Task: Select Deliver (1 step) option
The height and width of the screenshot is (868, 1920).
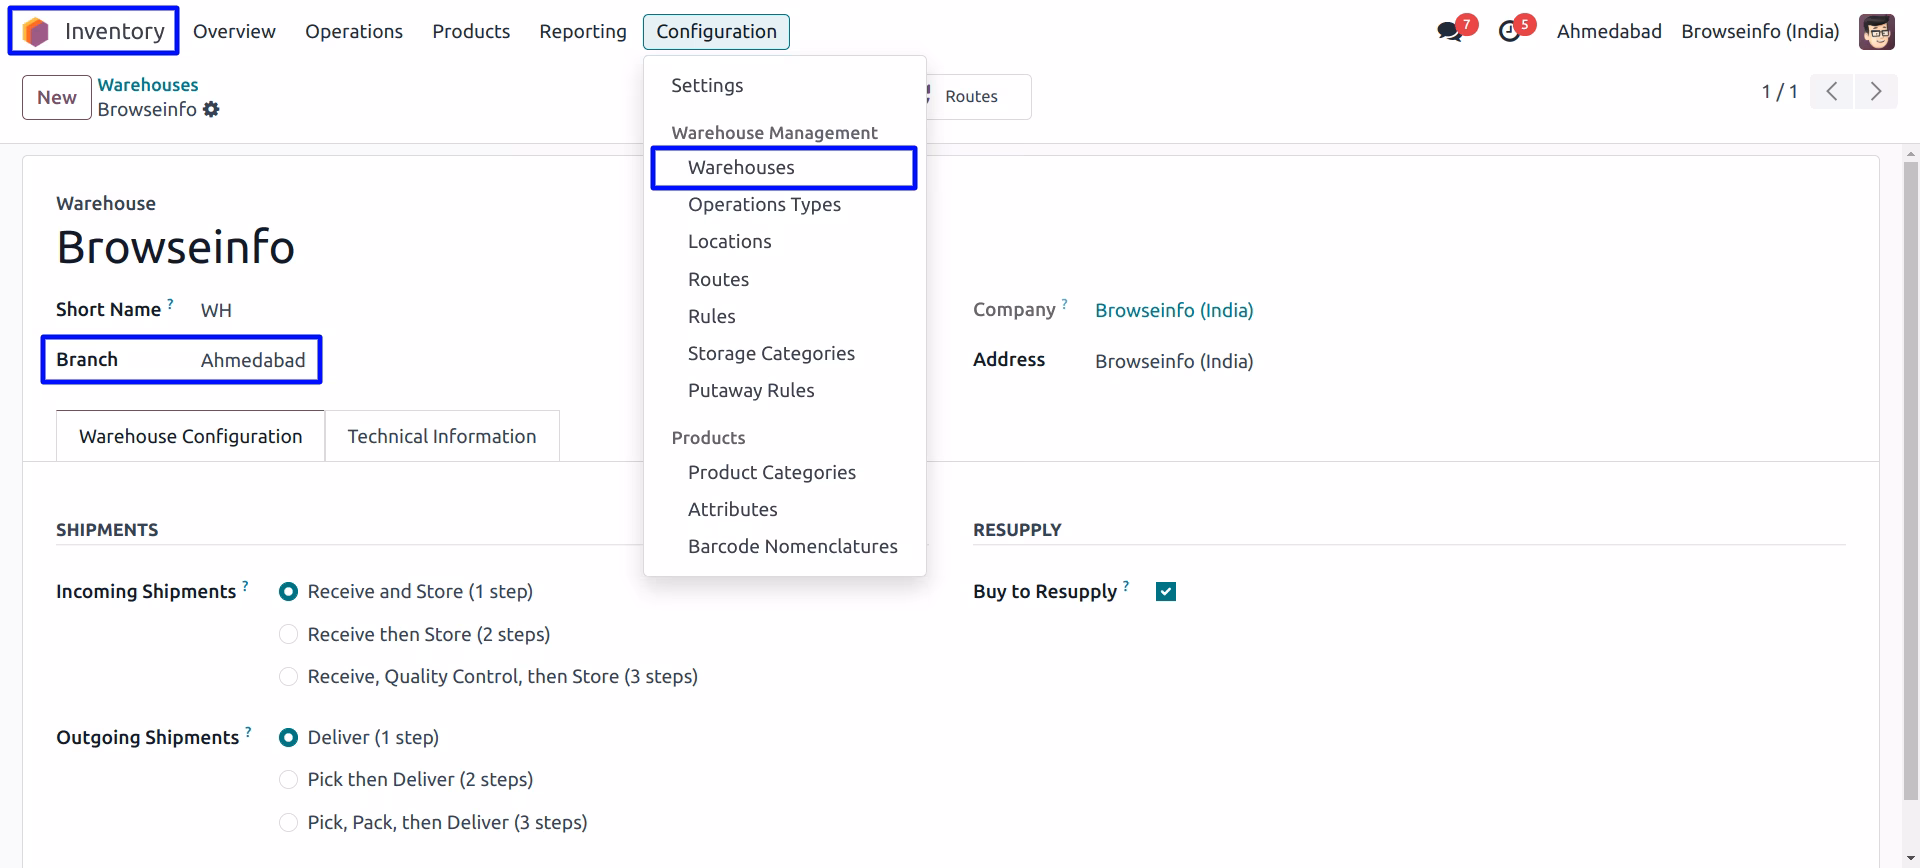Action: coord(289,738)
